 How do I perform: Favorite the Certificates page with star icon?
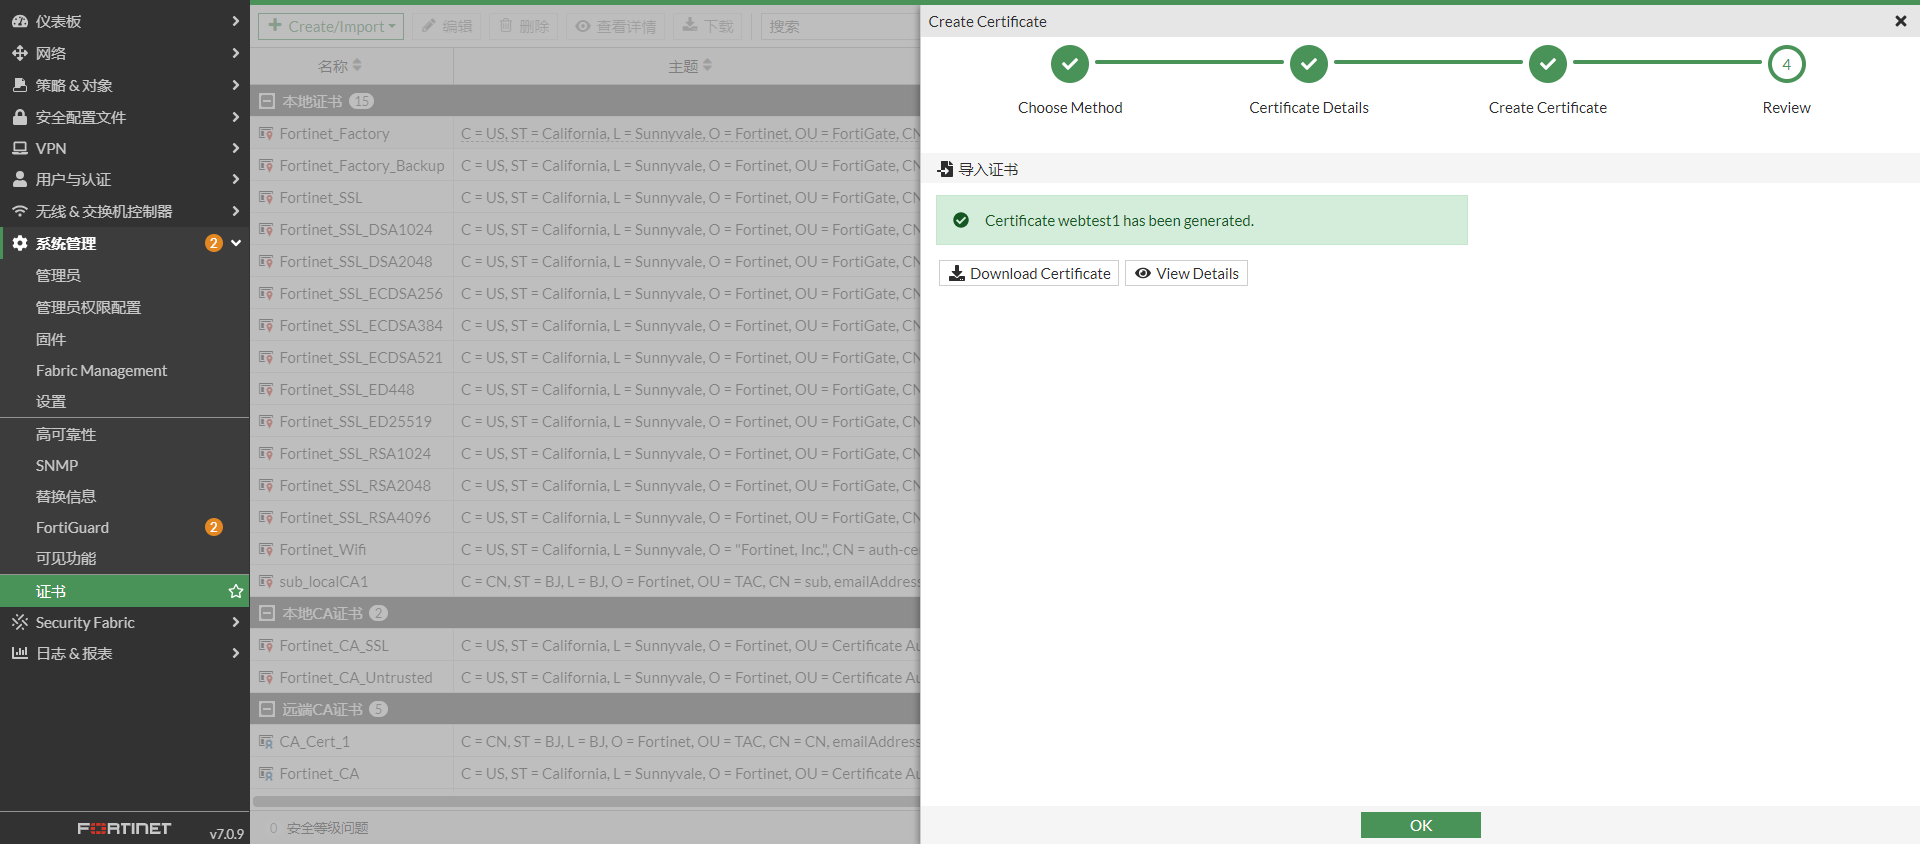coord(236,591)
